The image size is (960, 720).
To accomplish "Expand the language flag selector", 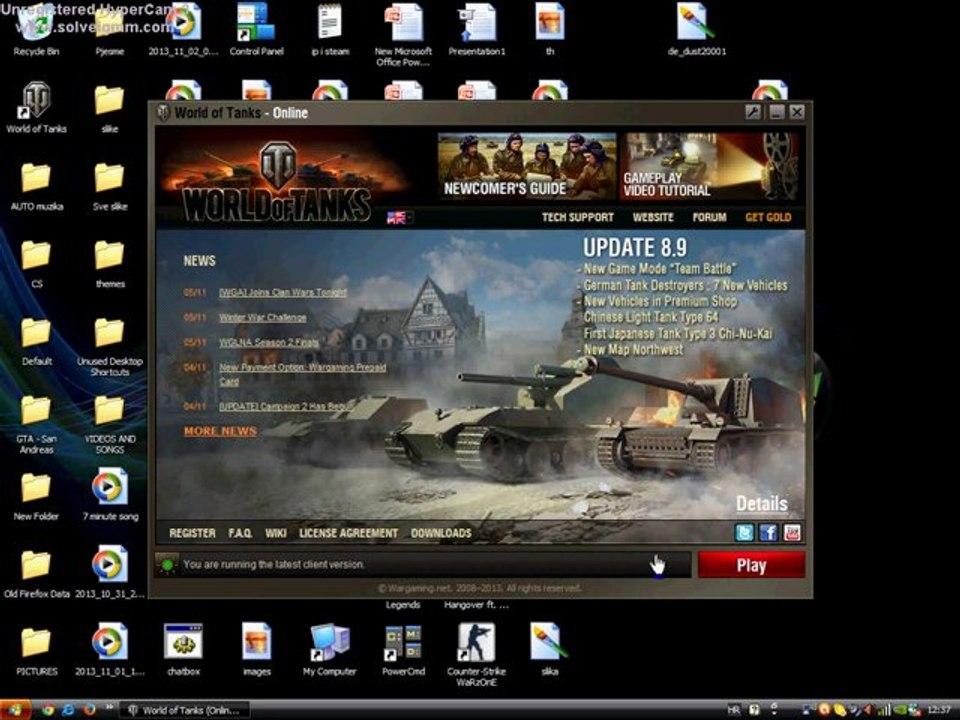I will [x=400, y=217].
